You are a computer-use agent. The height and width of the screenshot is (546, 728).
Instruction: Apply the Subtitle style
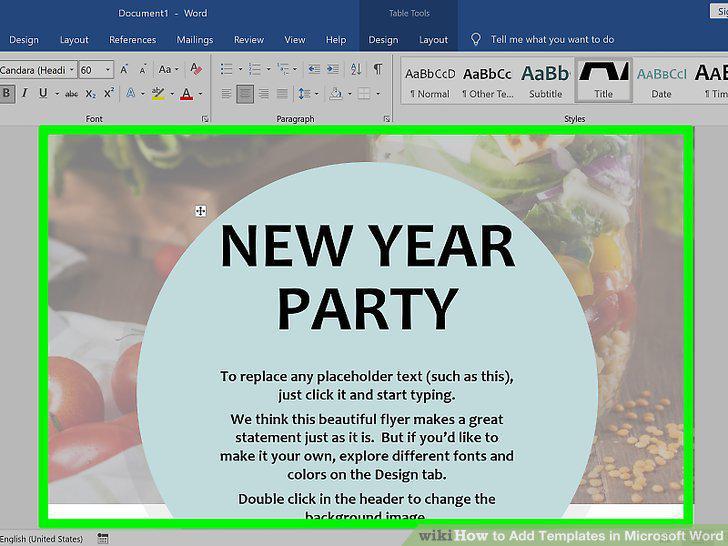click(546, 82)
